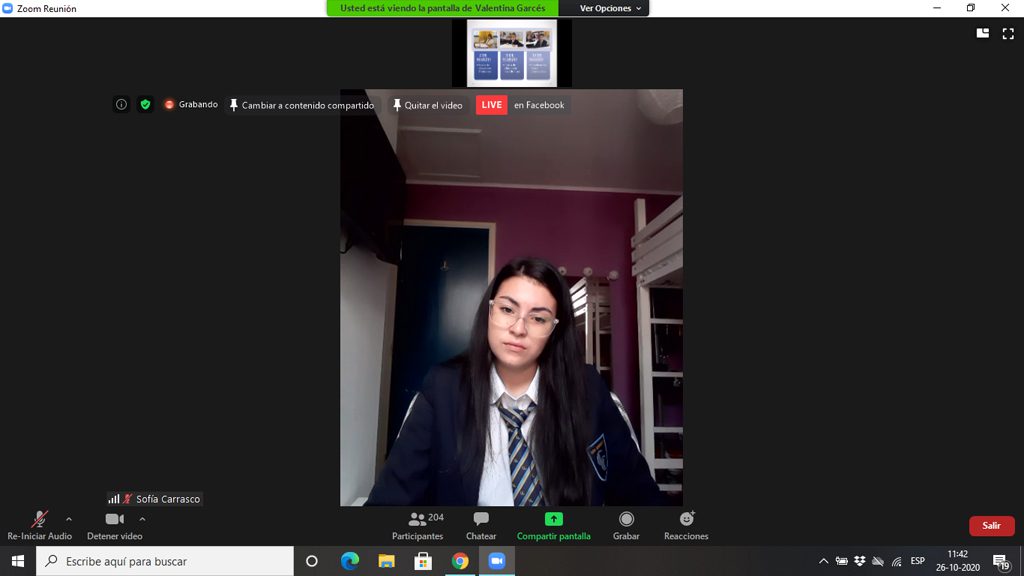Select Quitar el video option

pyautogui.click(x=427, y=105)
